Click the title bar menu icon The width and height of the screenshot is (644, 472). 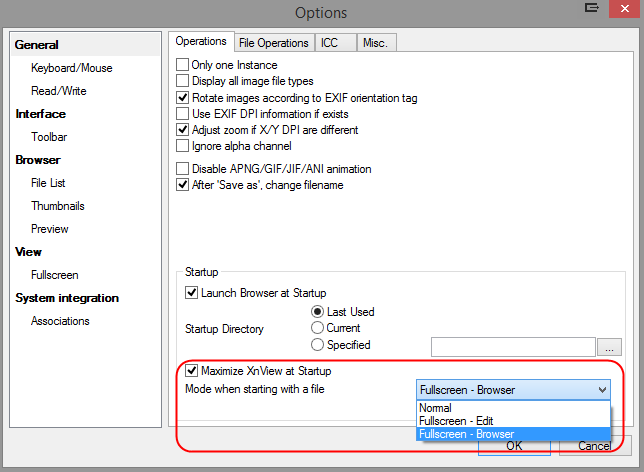click(x=591, y=8)
